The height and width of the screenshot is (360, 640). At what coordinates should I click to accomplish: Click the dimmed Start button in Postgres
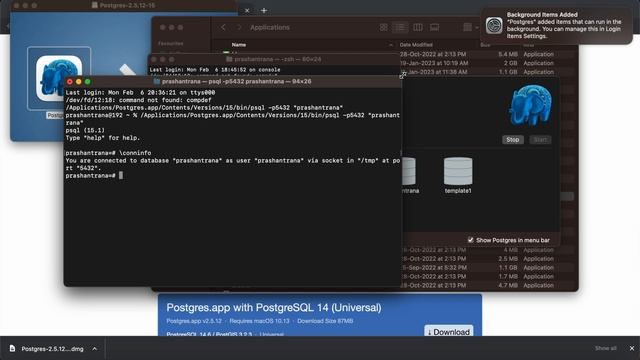point(540,140)
